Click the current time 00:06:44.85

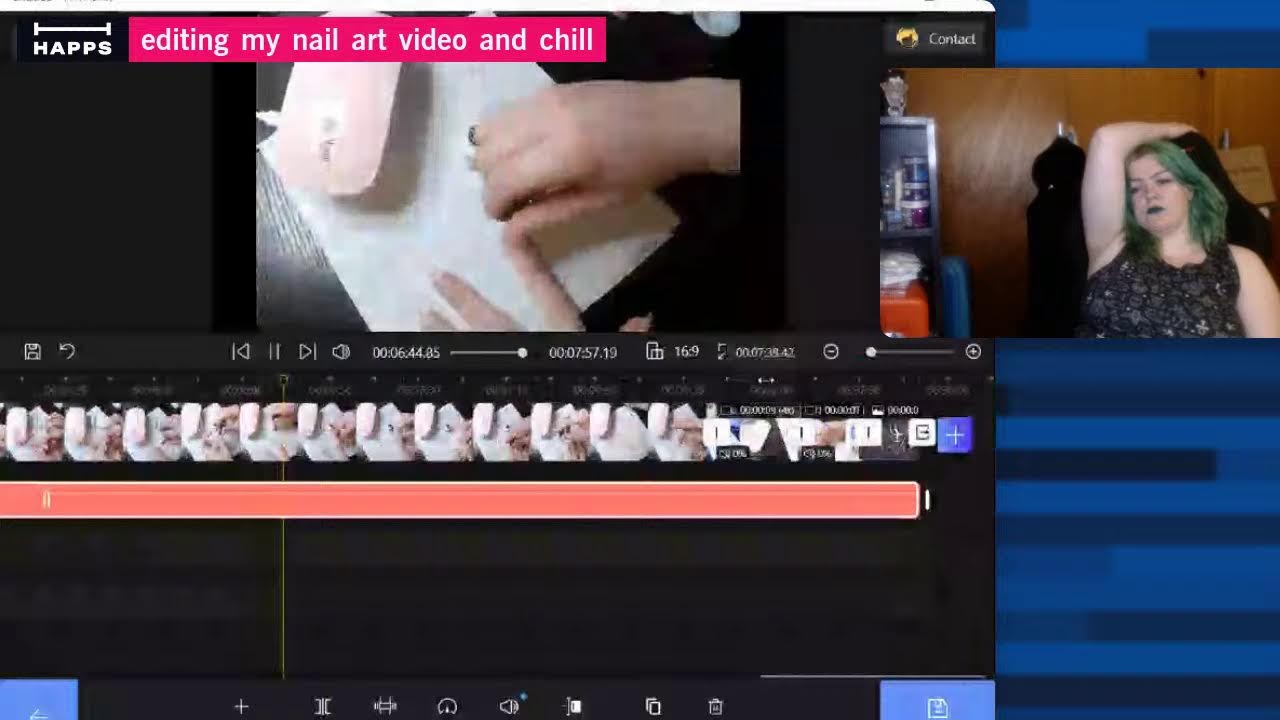pos(406,353)
